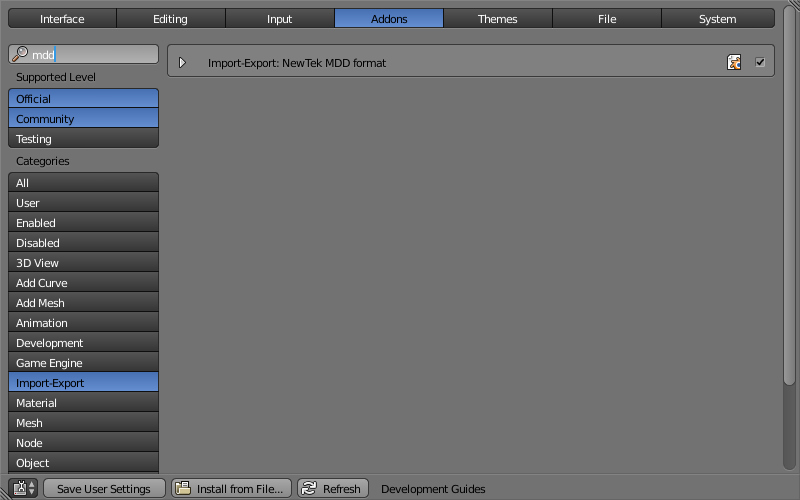Image resolution: width=800 pixels, height=500 pixels.
Task: Select the 3D View category
Action: (x=83, y=262)
